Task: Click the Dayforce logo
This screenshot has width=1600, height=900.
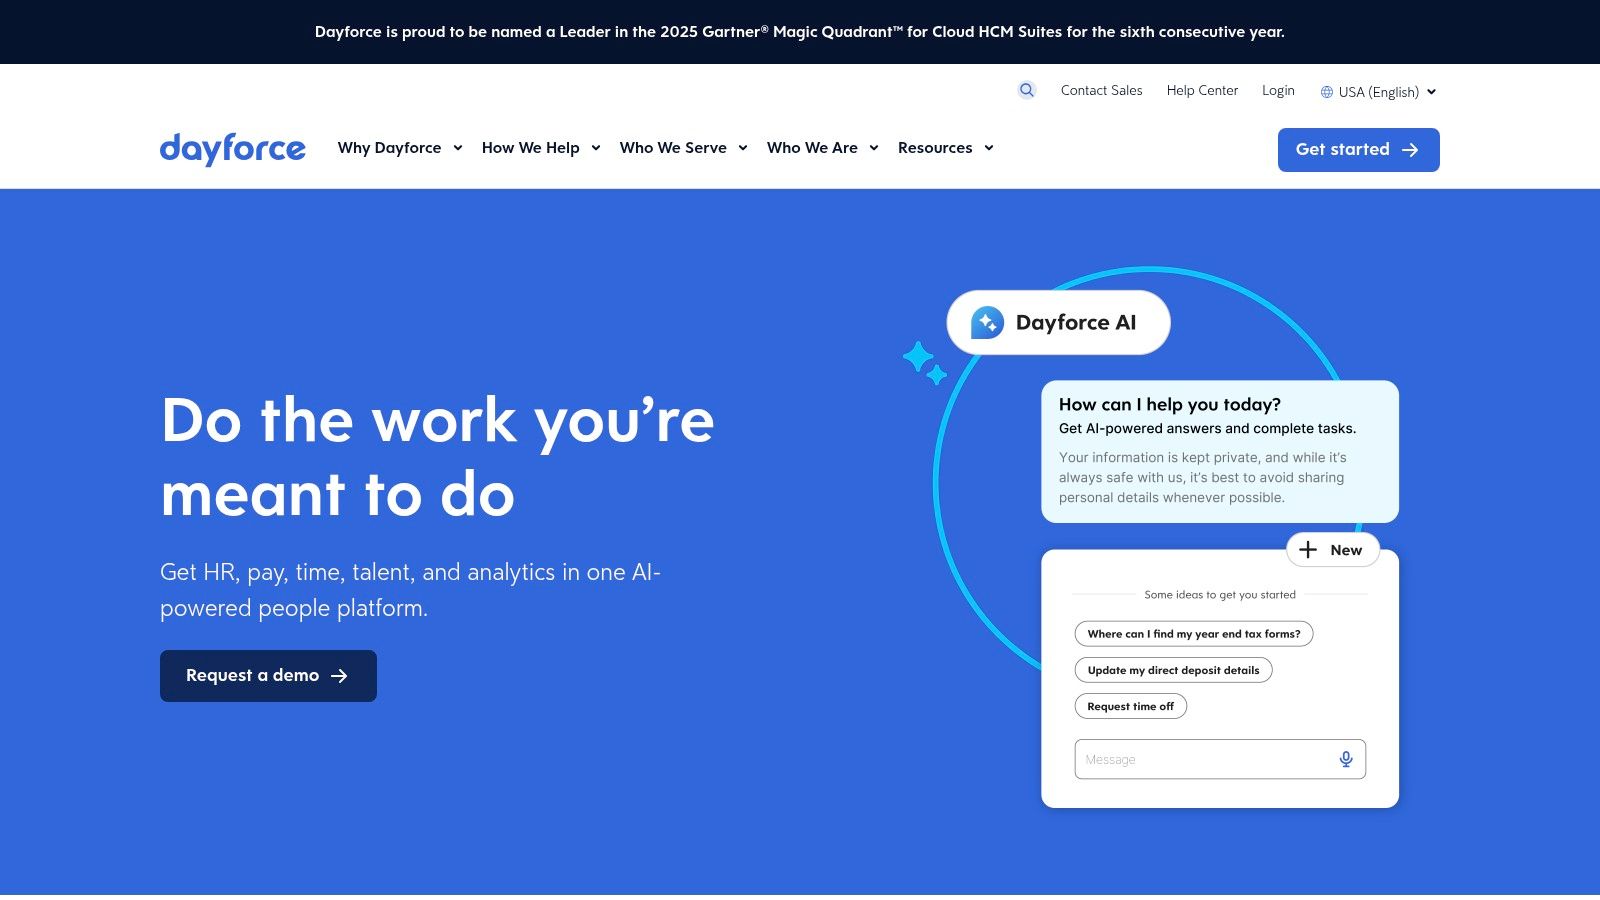Action: [232, 149]
